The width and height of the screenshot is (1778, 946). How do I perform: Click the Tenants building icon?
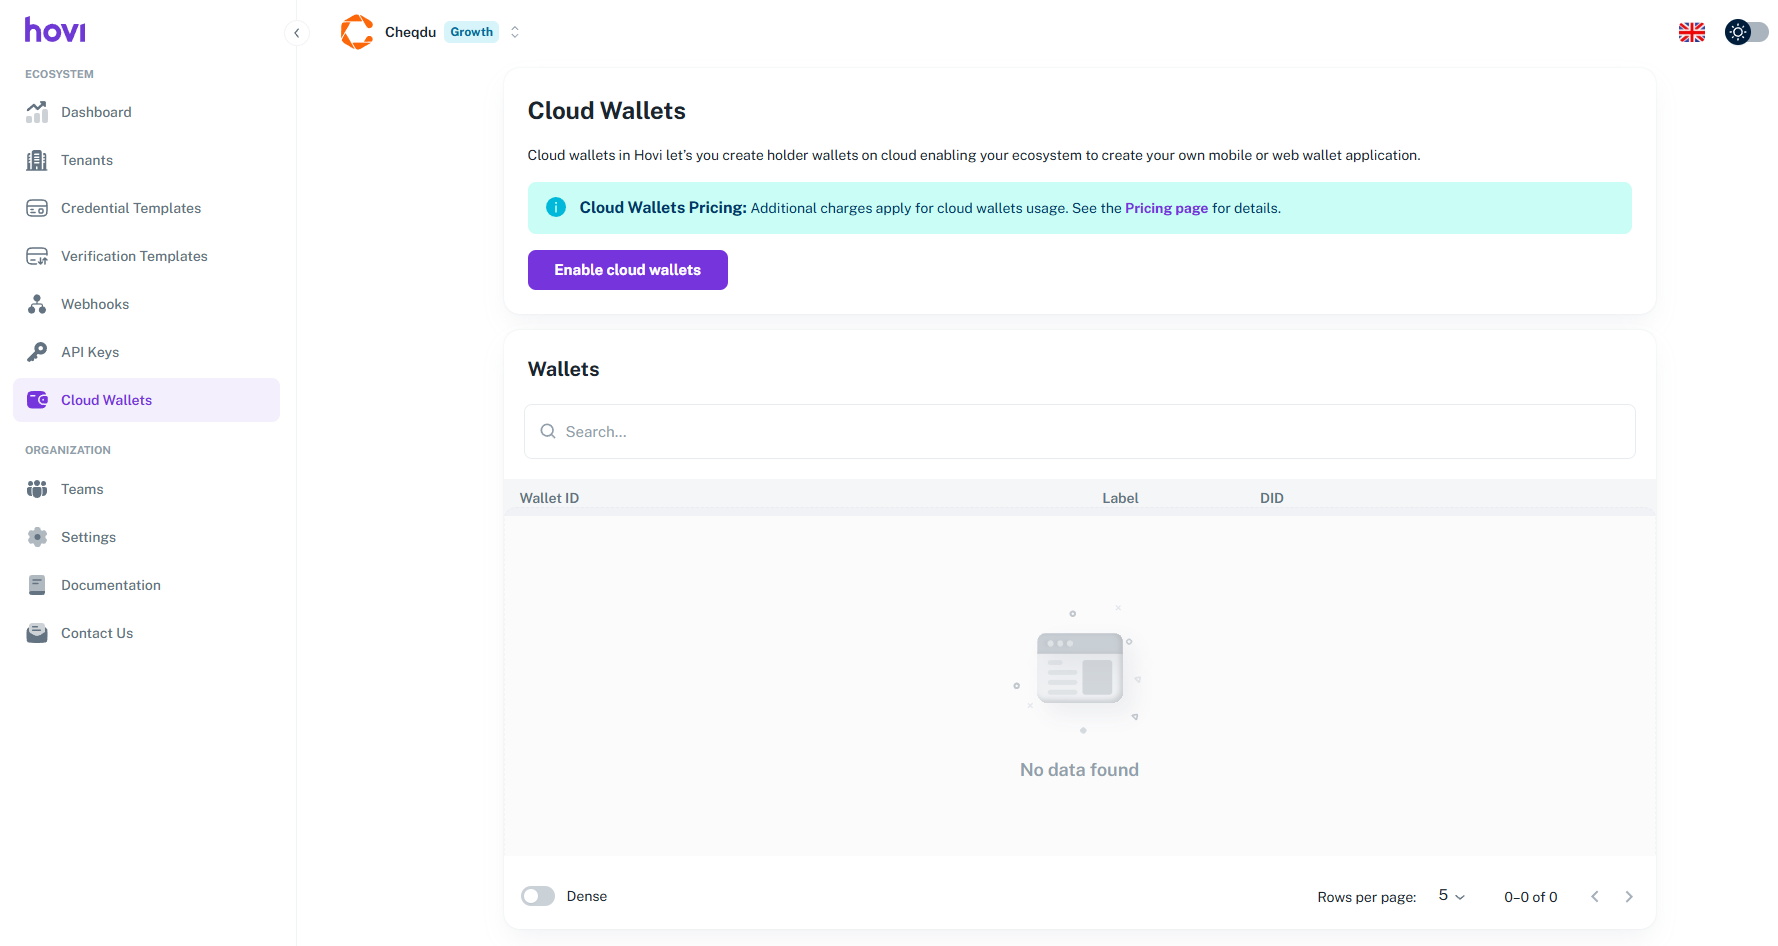click(37, 160)
